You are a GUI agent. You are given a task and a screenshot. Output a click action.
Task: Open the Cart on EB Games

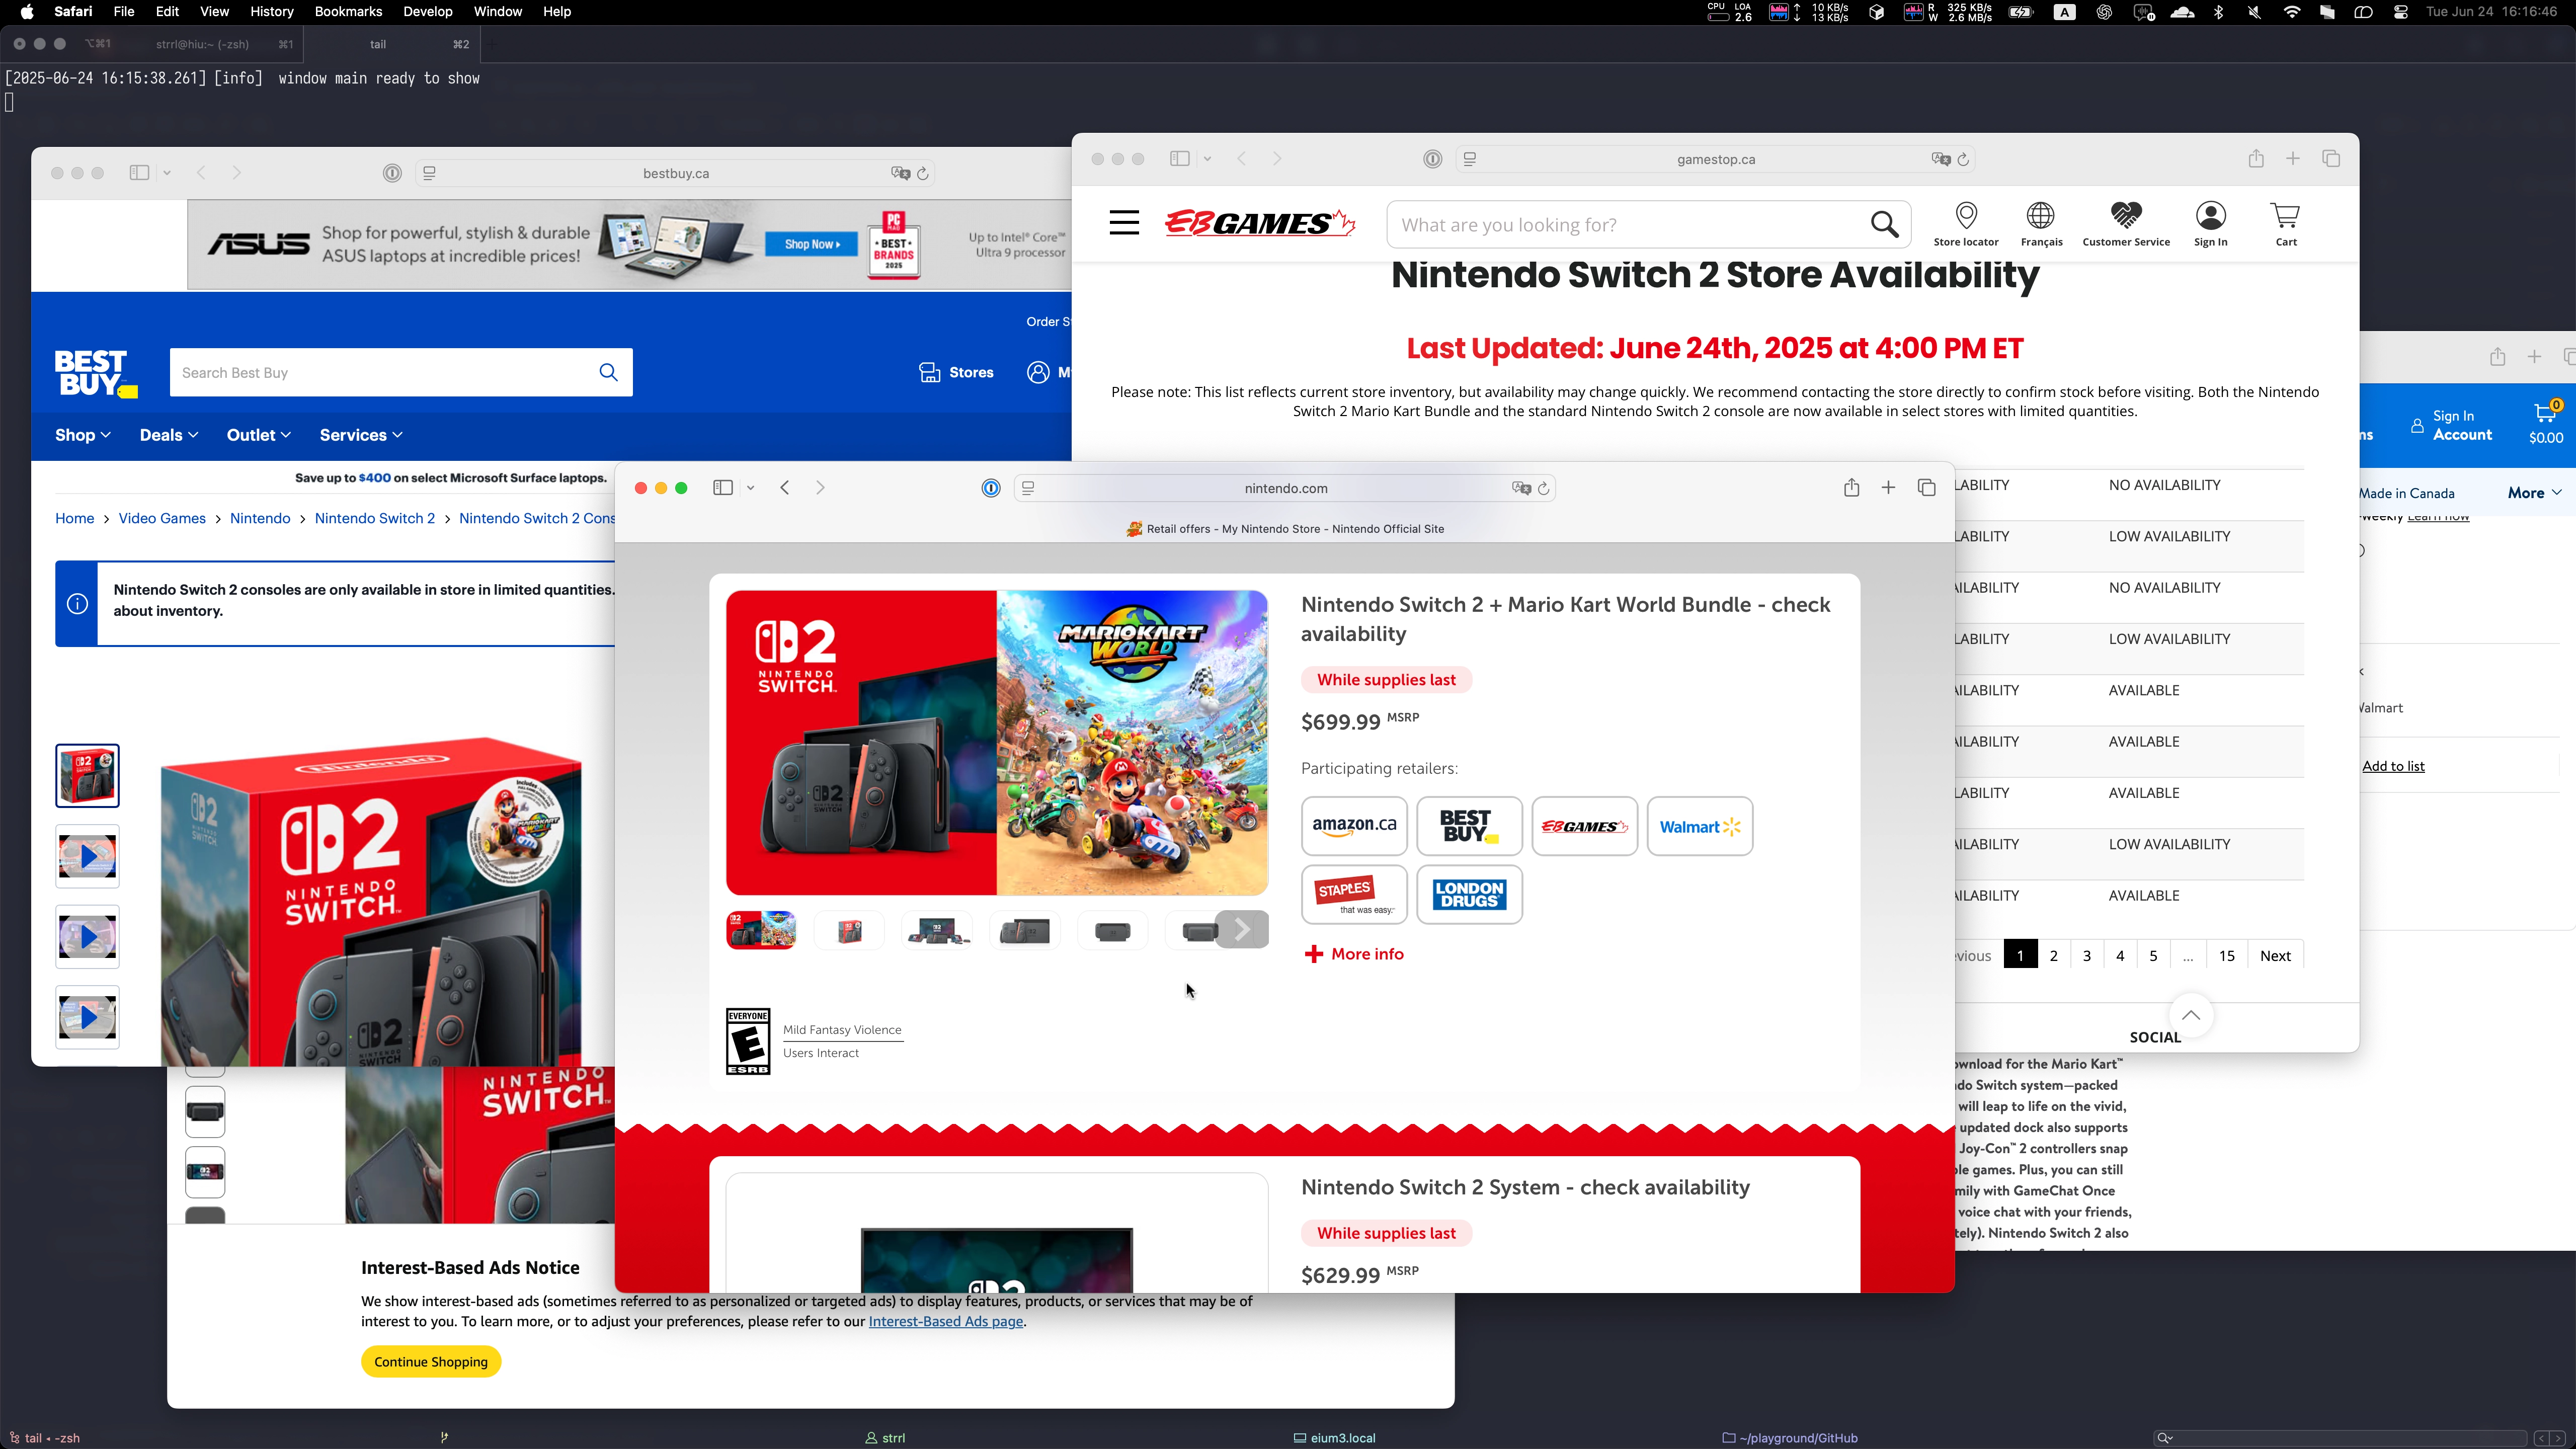pos(2285,222)
